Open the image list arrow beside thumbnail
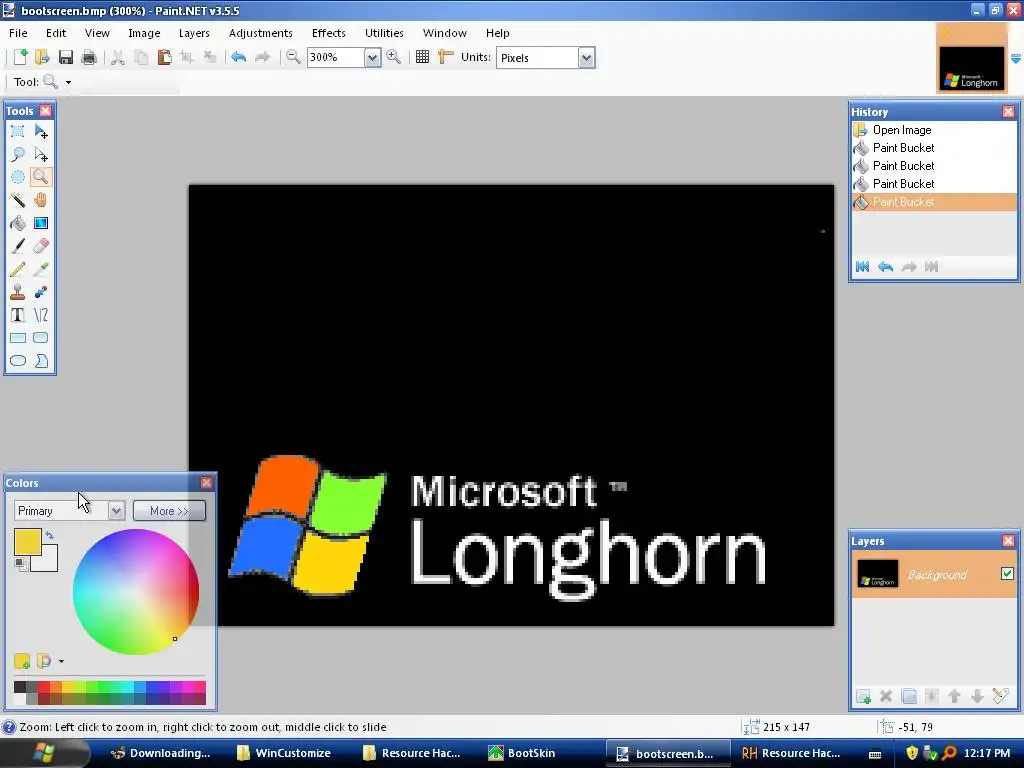1024x768 pixels. [1016, 59]
